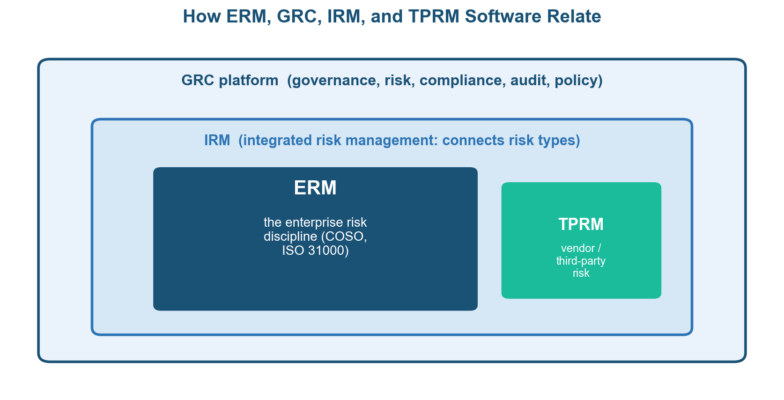Image resolution: width=784 pixels, height=400 pixels.
Task: Click the diagram title "How ERM, GRC, IRM, and TPRM Software Relate"
Action: pyautogui.click(x=392, y=16)
